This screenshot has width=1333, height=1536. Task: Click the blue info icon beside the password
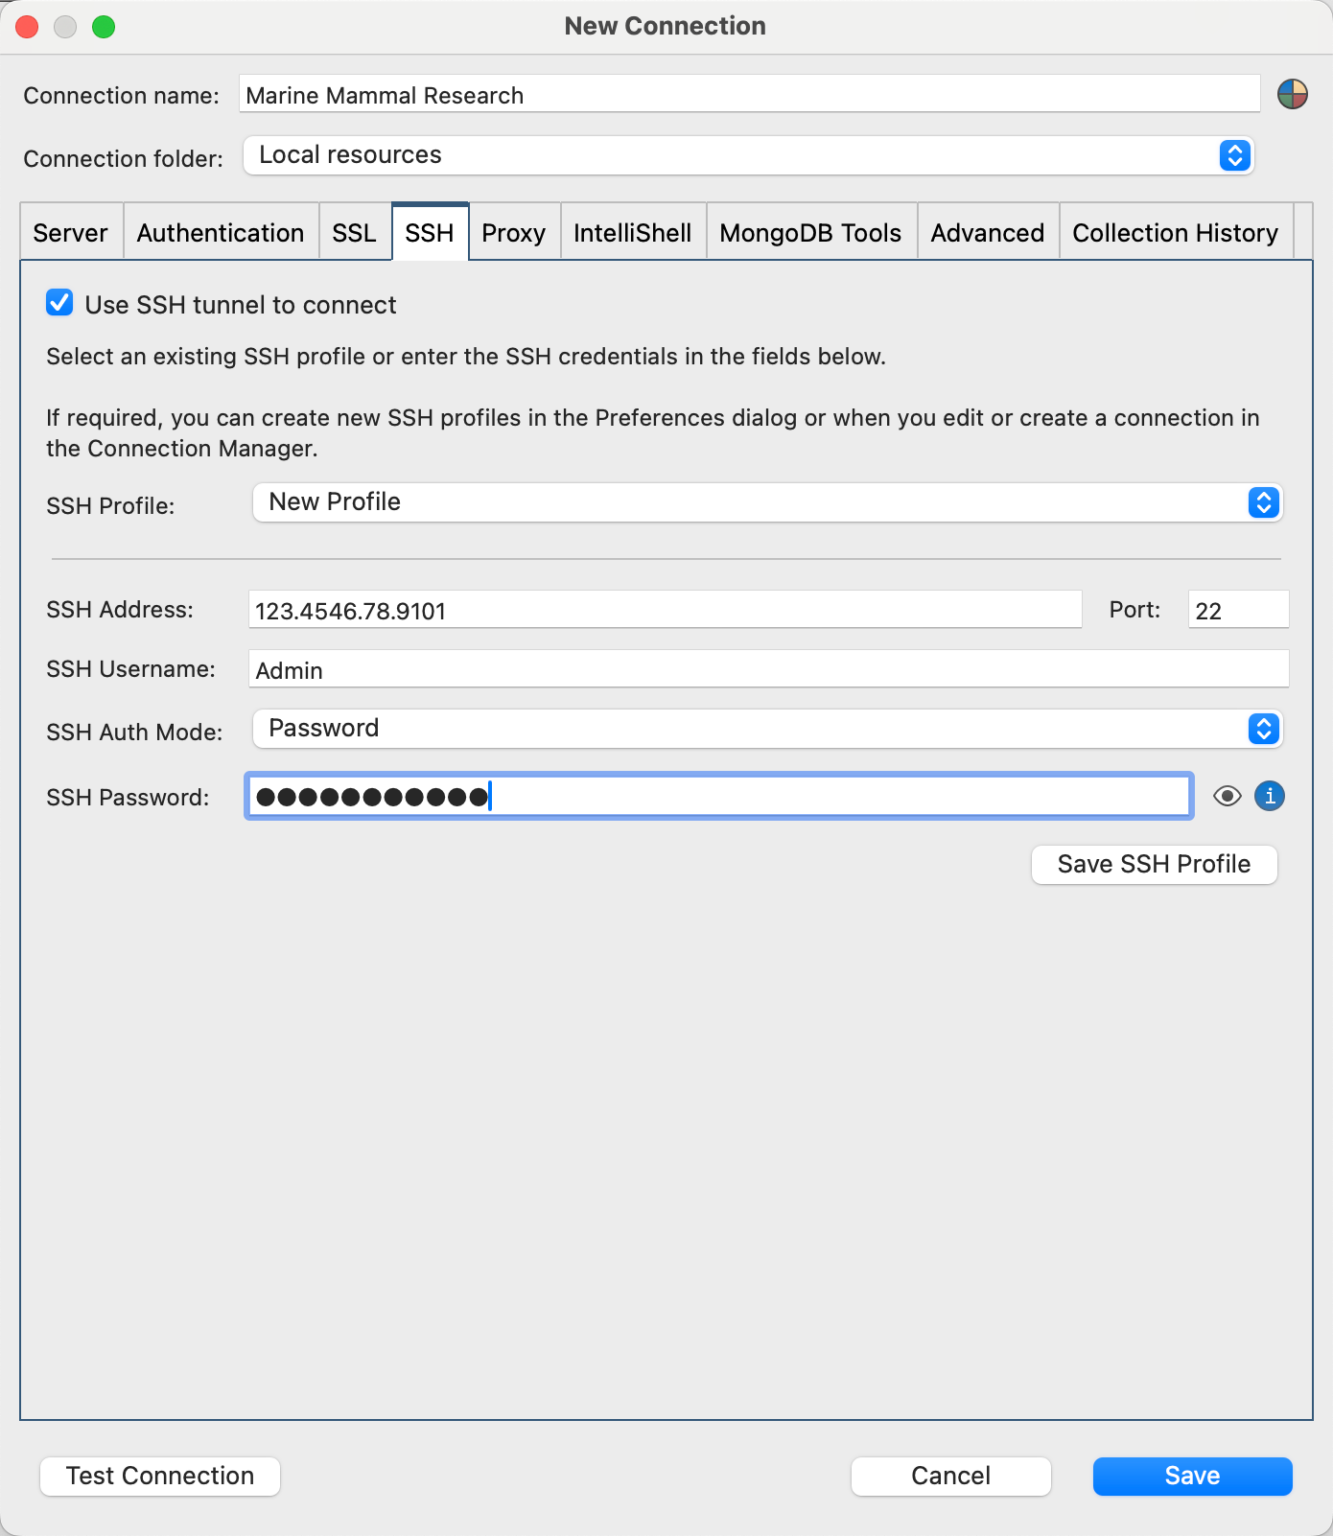point(1269,796)
